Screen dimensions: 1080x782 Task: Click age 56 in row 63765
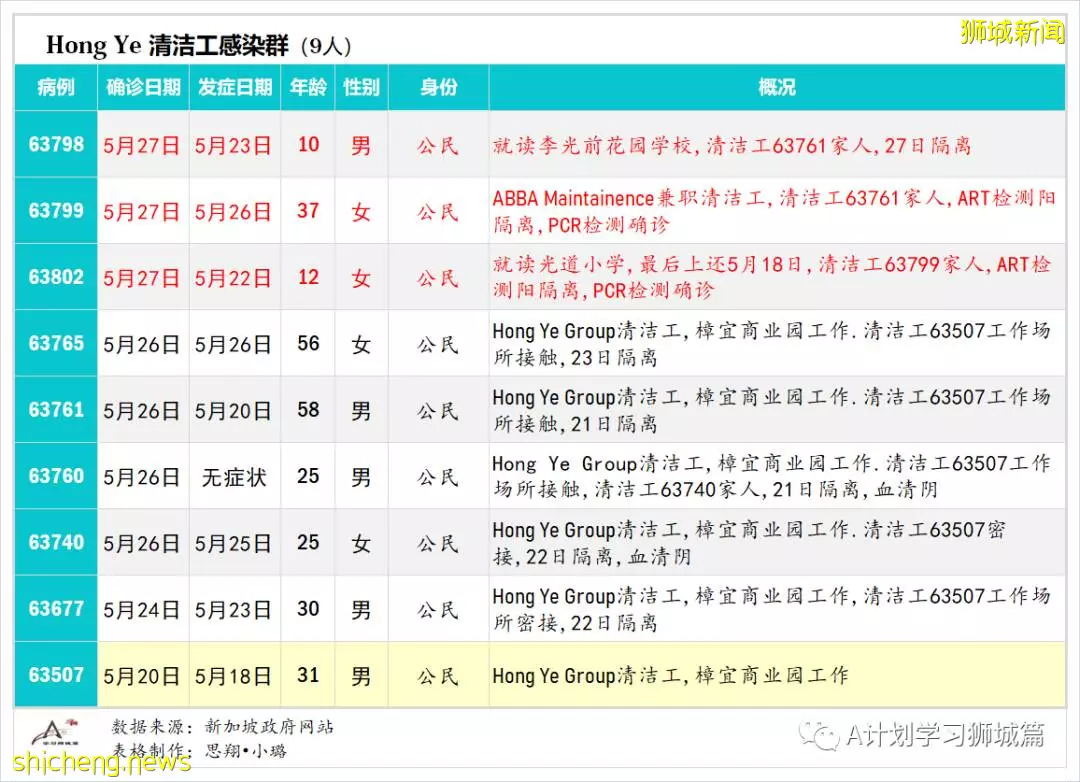pyautogui.click(x=308, y=343)
